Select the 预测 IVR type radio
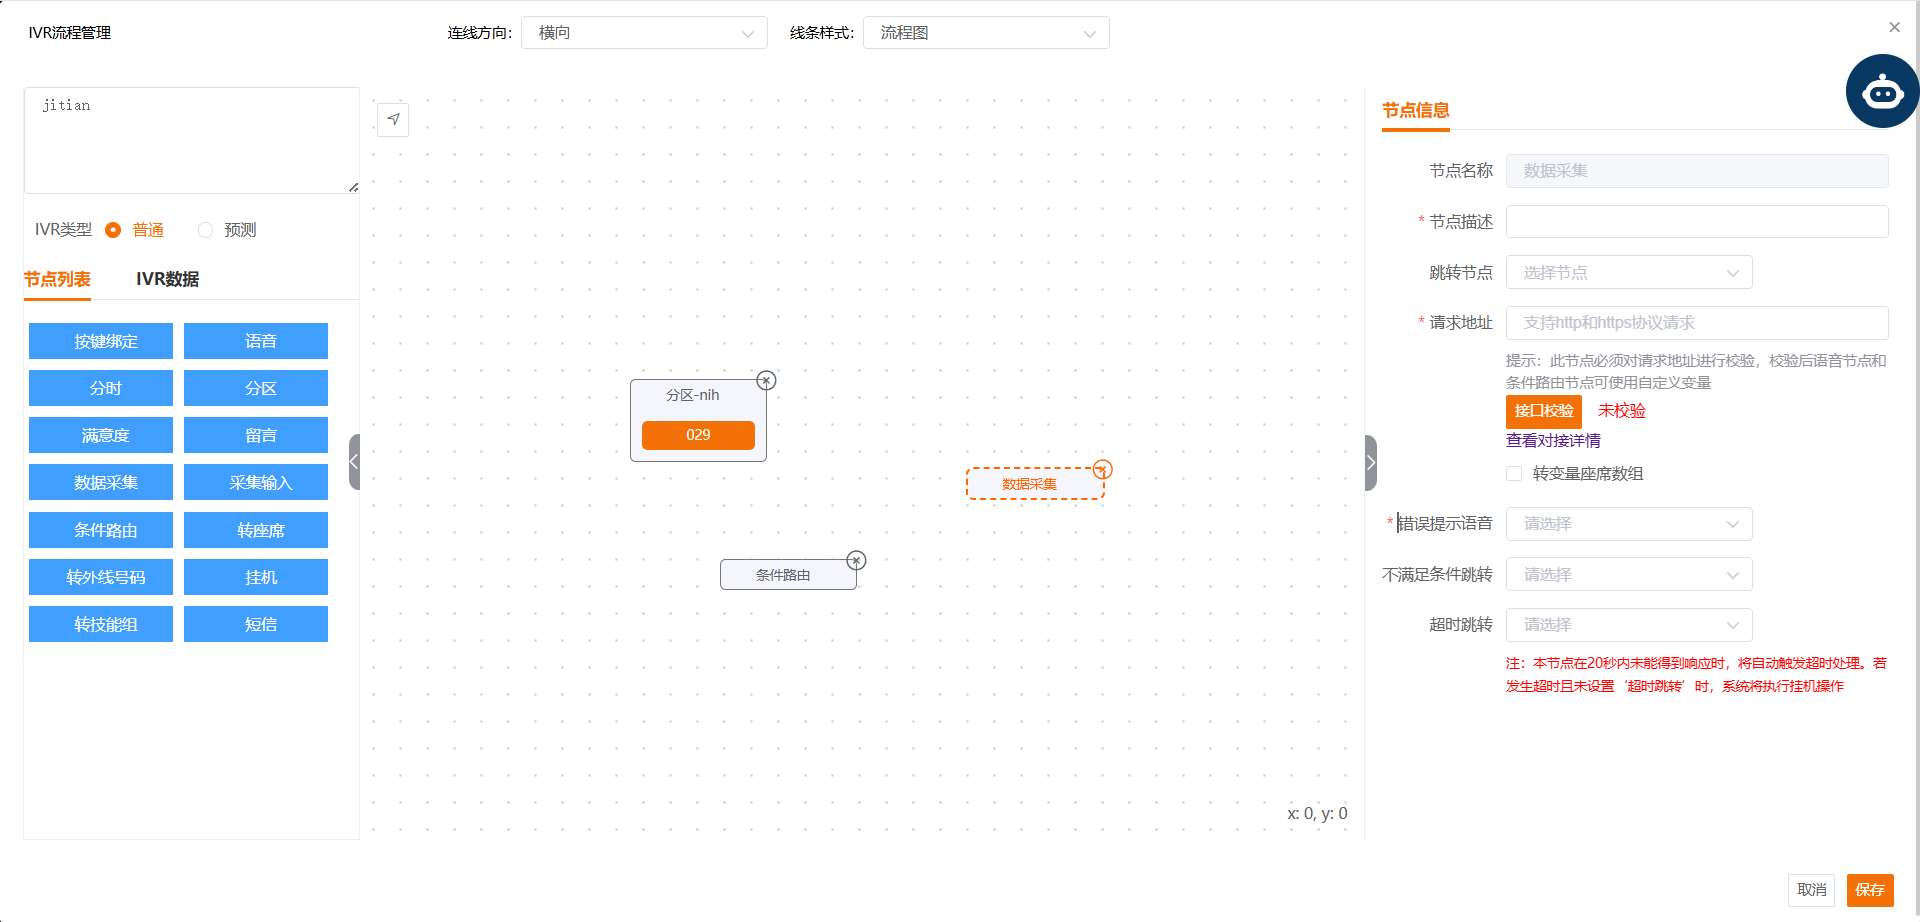 pos(206,230)
